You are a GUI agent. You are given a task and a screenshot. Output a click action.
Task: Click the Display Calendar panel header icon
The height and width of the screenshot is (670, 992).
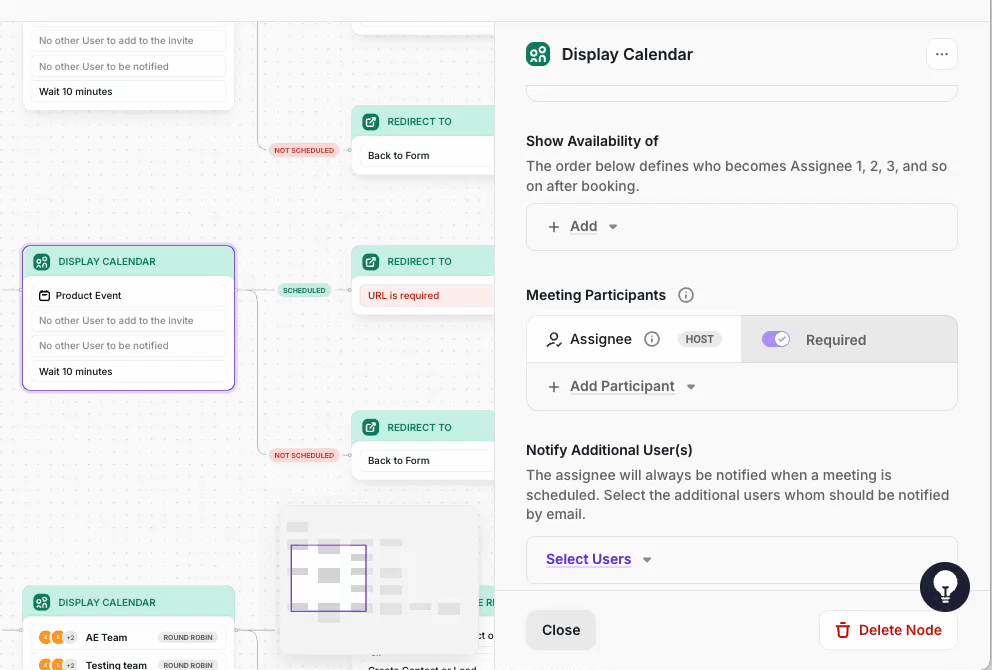click(x=538, y=54)
